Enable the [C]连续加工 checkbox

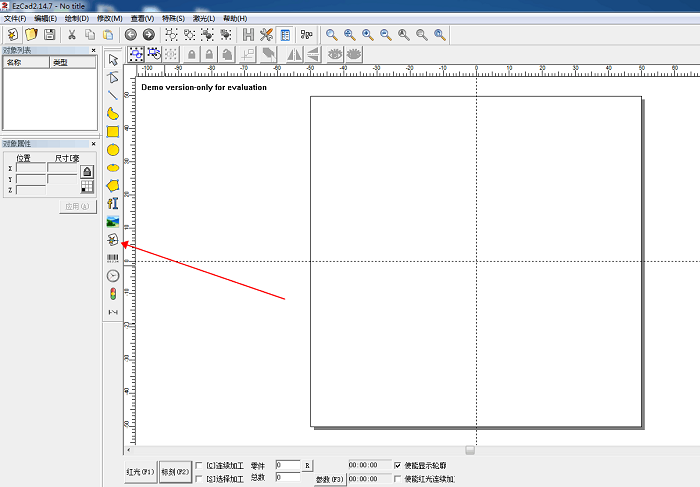(x=199, y=465)
